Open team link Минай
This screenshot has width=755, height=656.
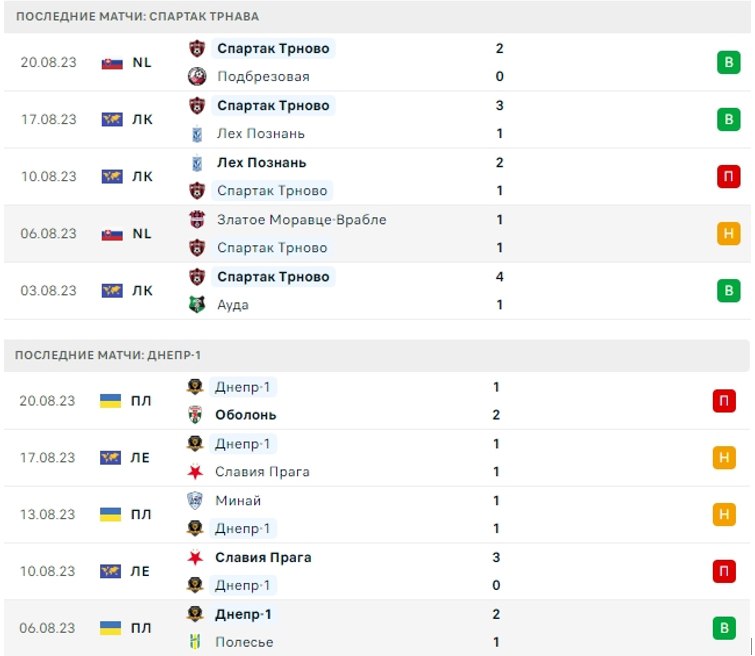coord(238,500)
